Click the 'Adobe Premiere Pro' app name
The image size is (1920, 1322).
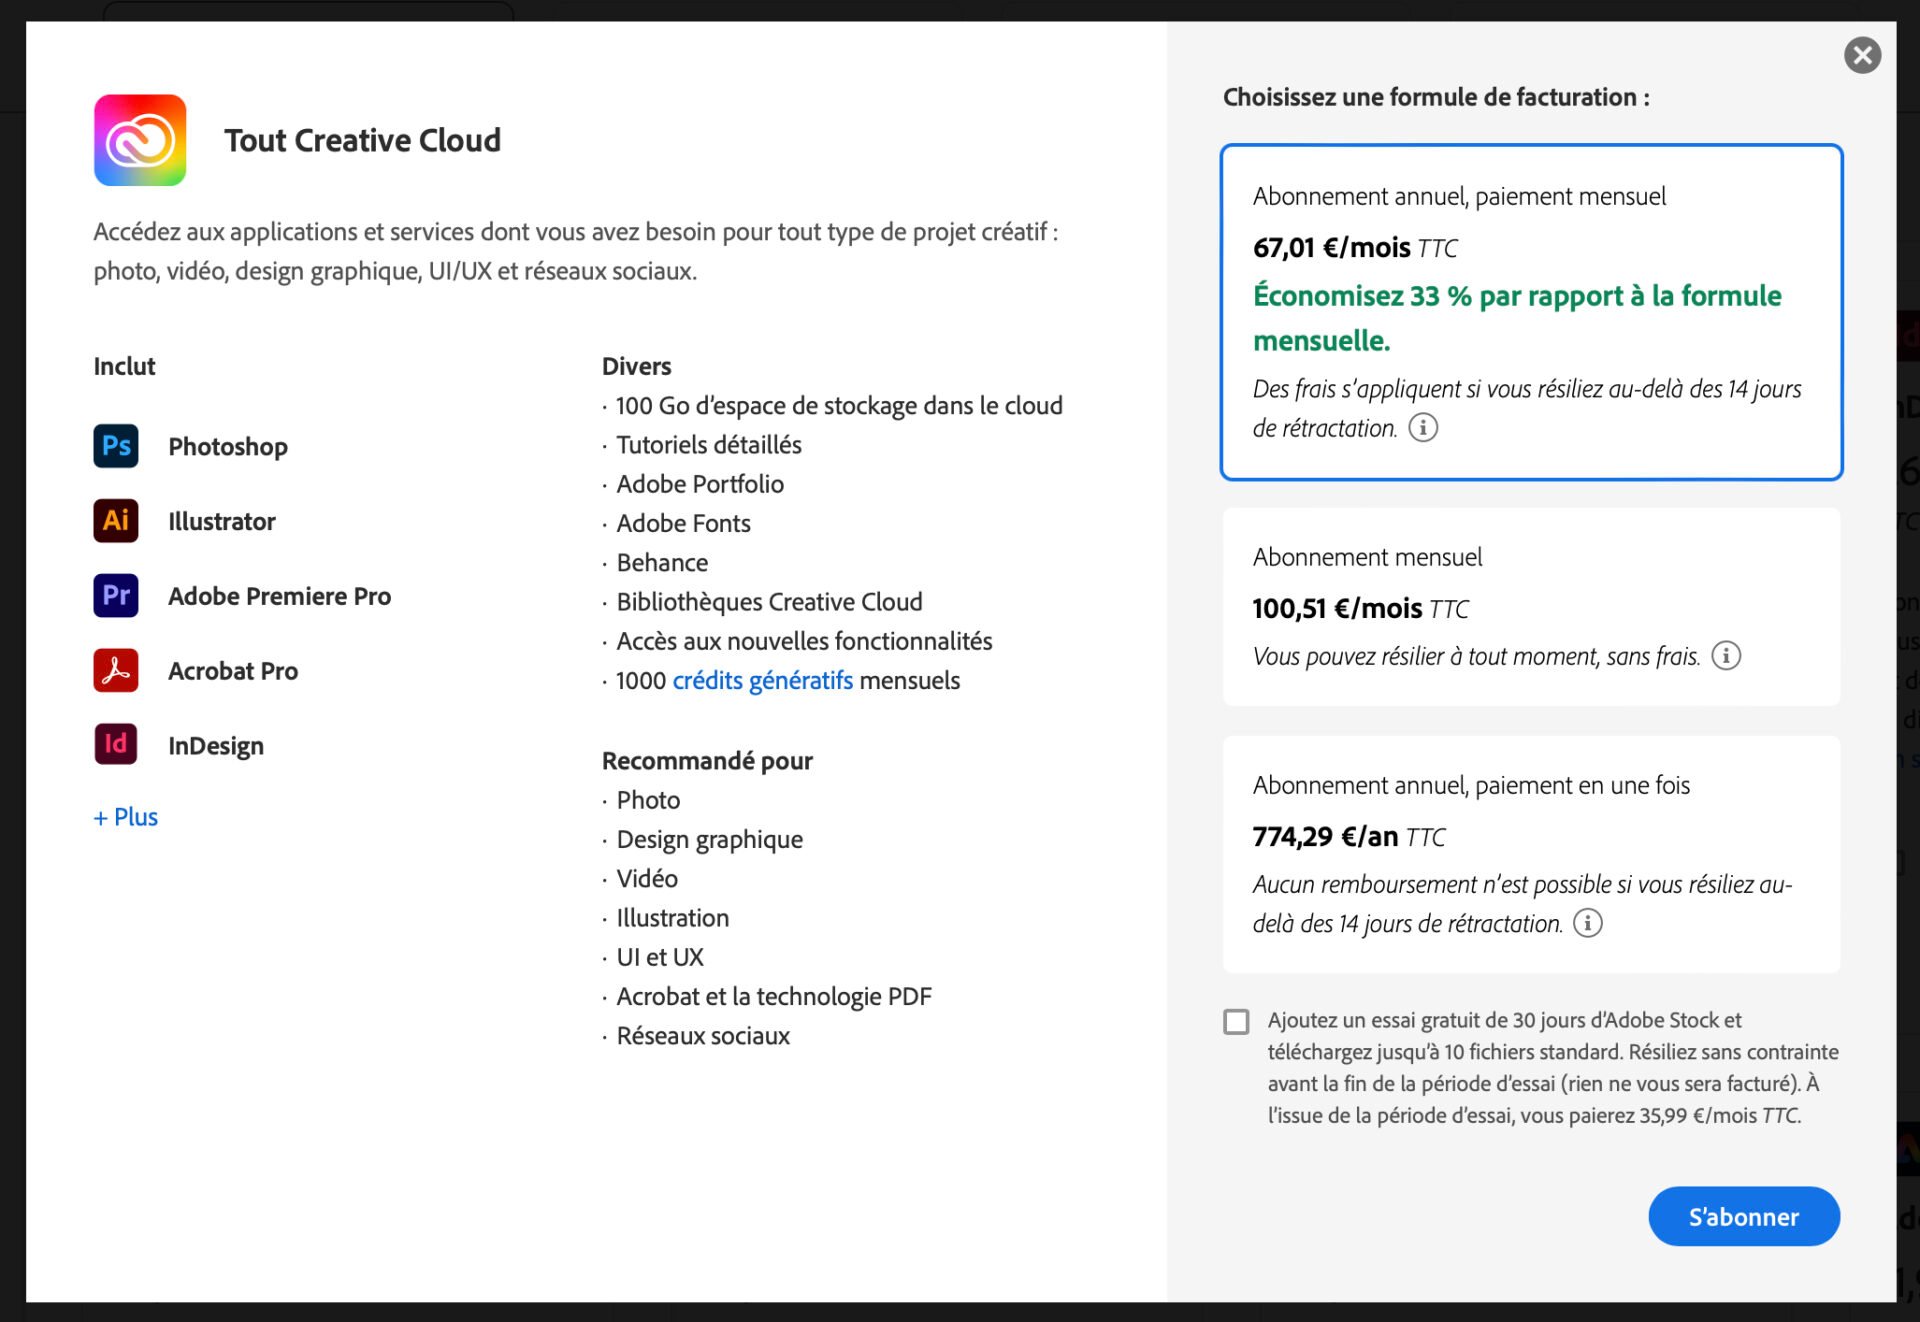click(280, 596)
